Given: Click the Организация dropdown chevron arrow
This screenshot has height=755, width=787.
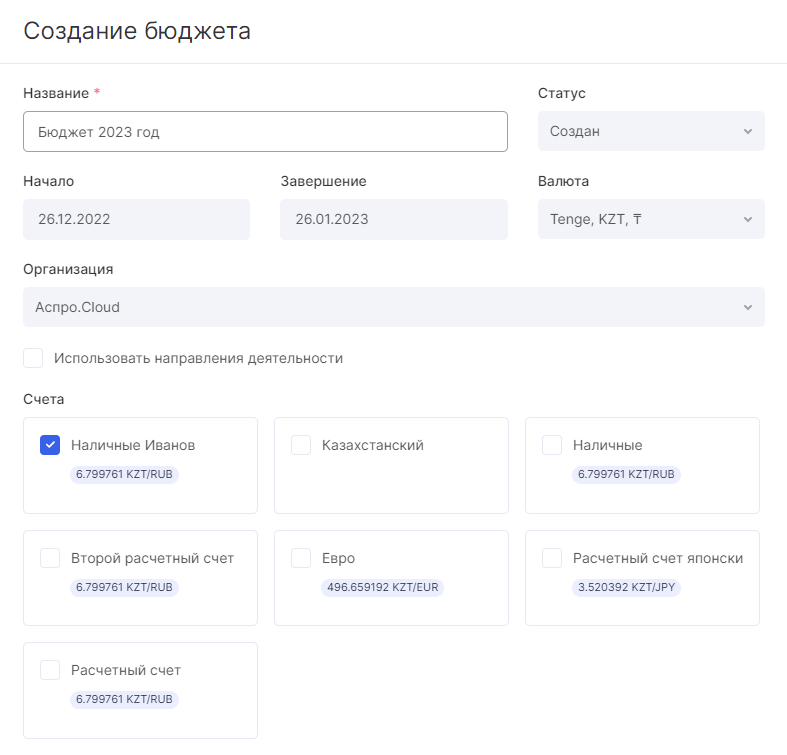Looking at the screenshot, I should [x=748, y=307].
